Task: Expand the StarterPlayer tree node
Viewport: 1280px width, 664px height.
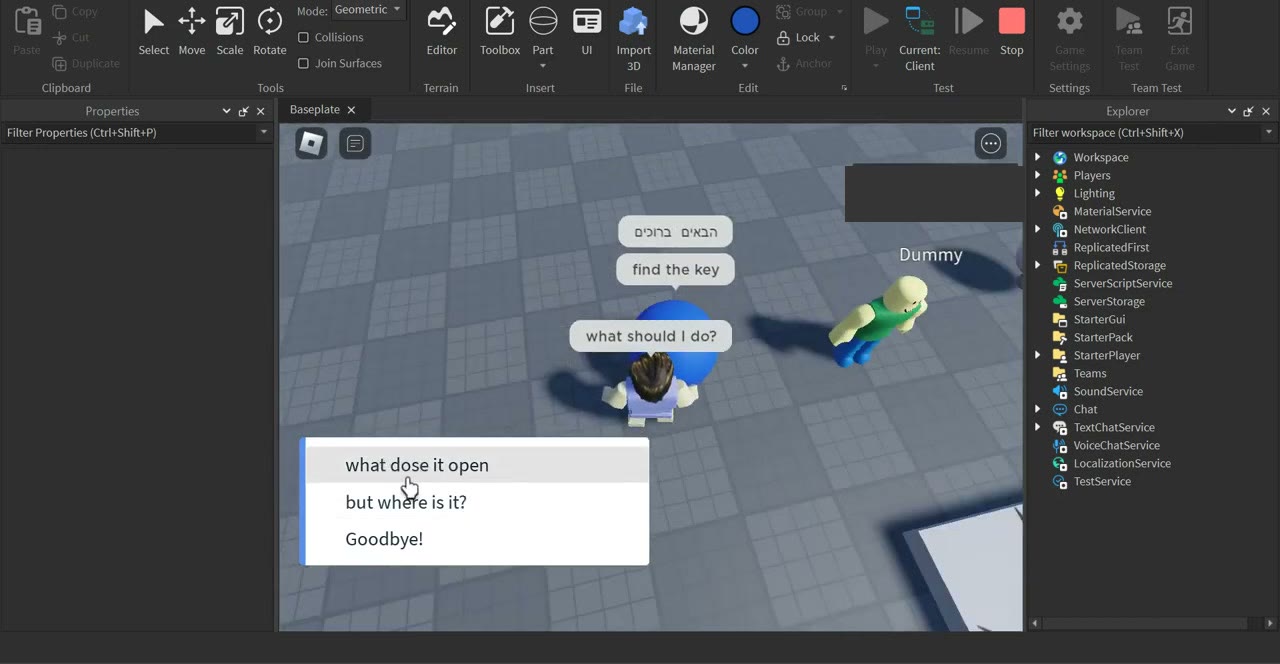Action: tap(1037, 355)
